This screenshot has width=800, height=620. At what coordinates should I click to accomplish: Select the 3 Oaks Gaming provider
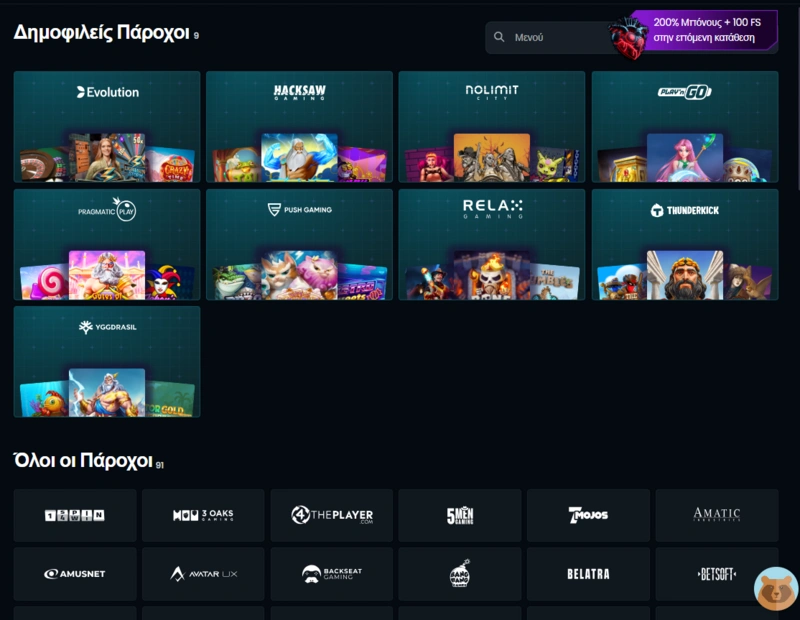pyautogui.click(x=202, y=515)
